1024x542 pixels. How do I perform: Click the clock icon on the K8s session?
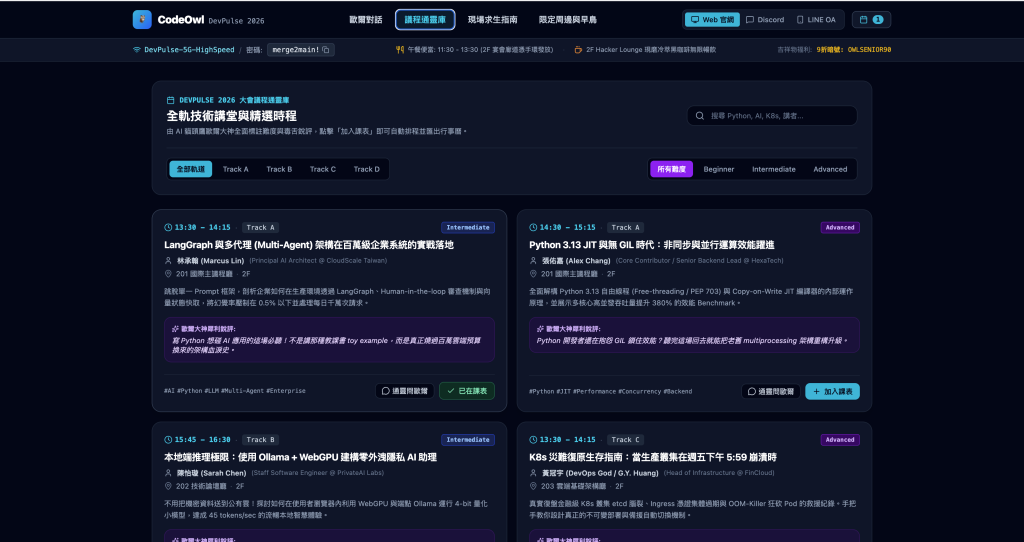[534, 439]
